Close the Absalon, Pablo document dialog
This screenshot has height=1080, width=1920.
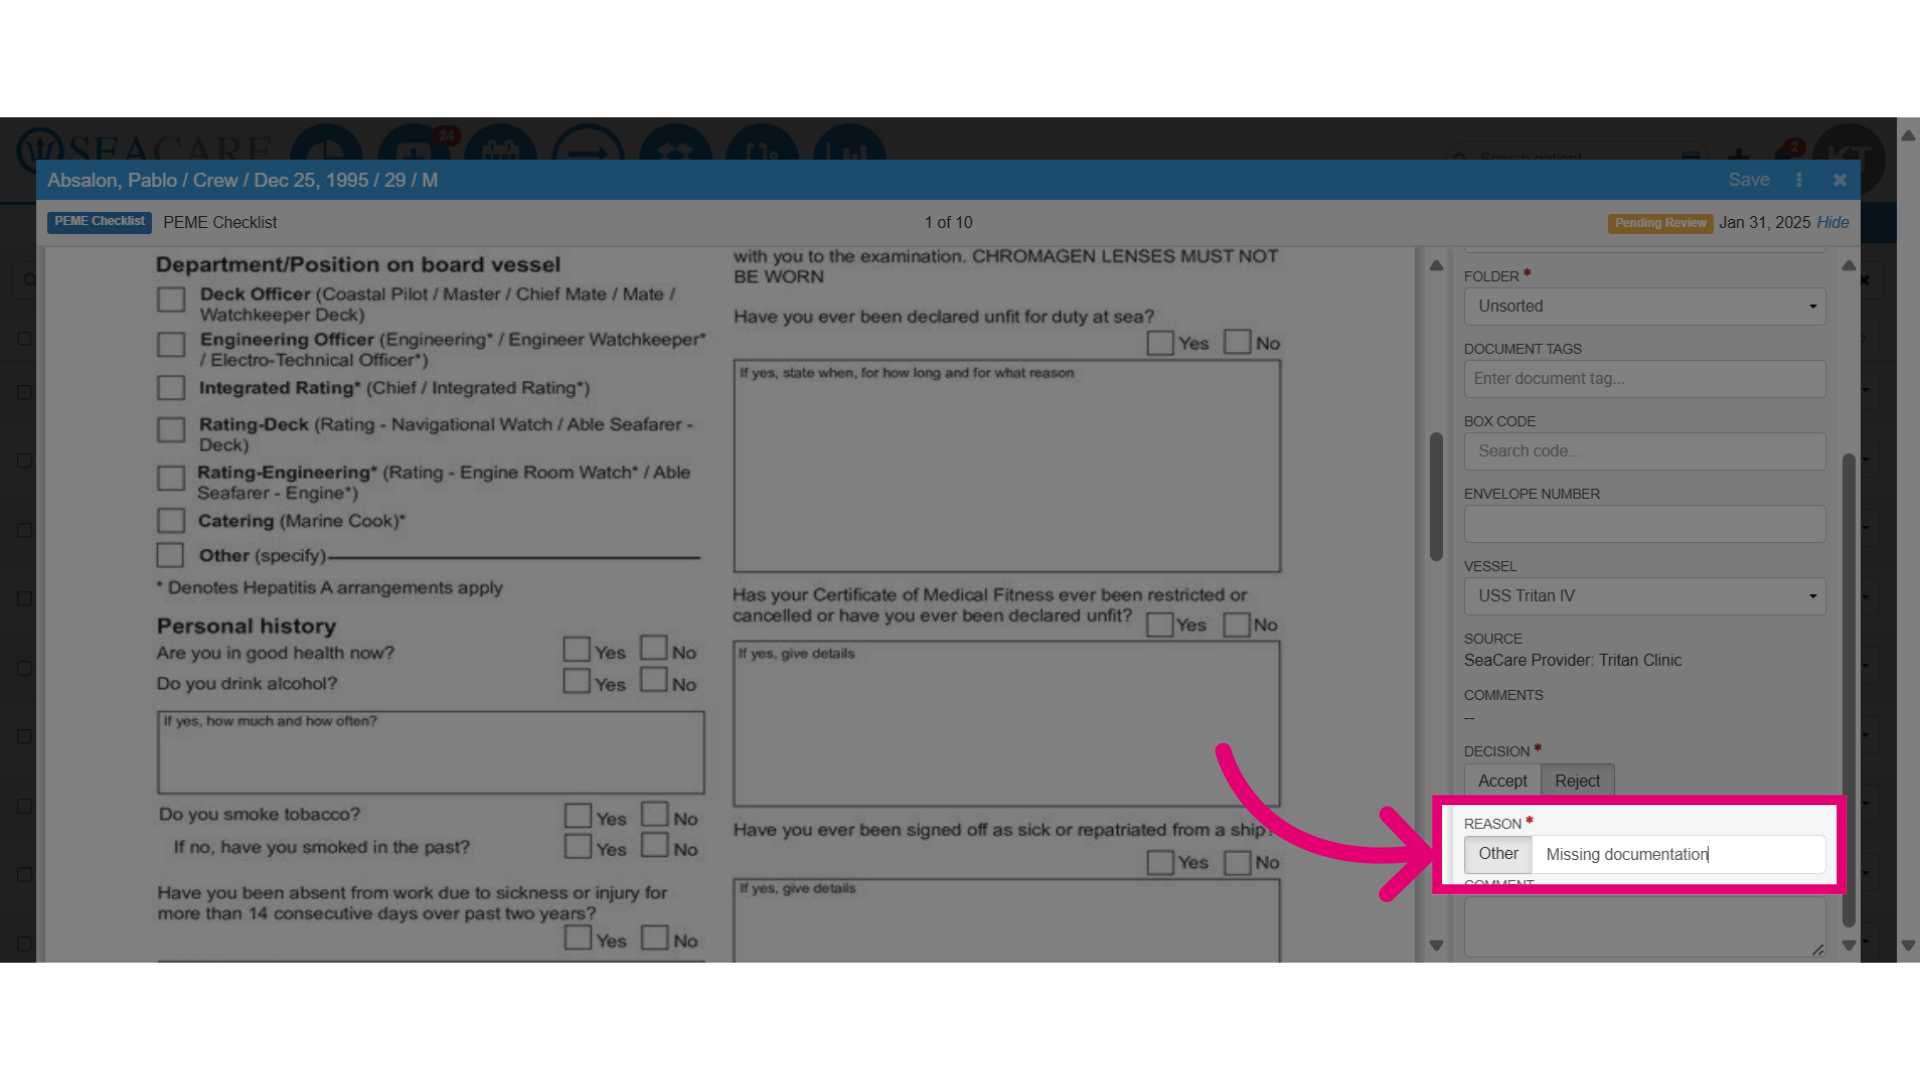pos(1839,180)
